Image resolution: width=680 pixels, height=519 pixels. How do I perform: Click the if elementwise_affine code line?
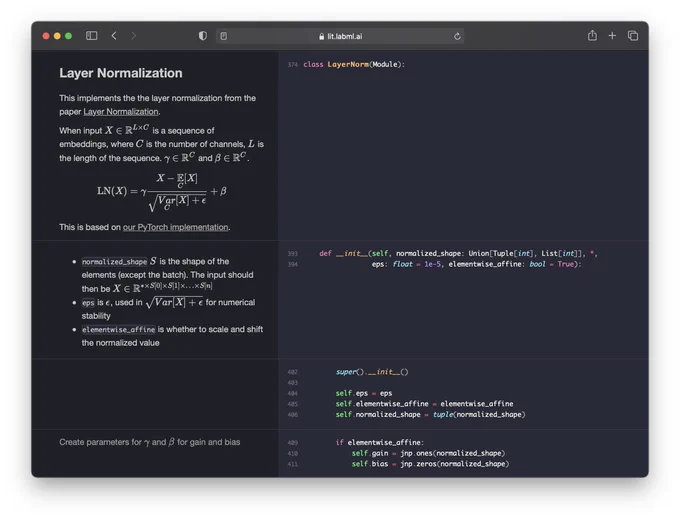pyautogui.click(x=379, y=442)
